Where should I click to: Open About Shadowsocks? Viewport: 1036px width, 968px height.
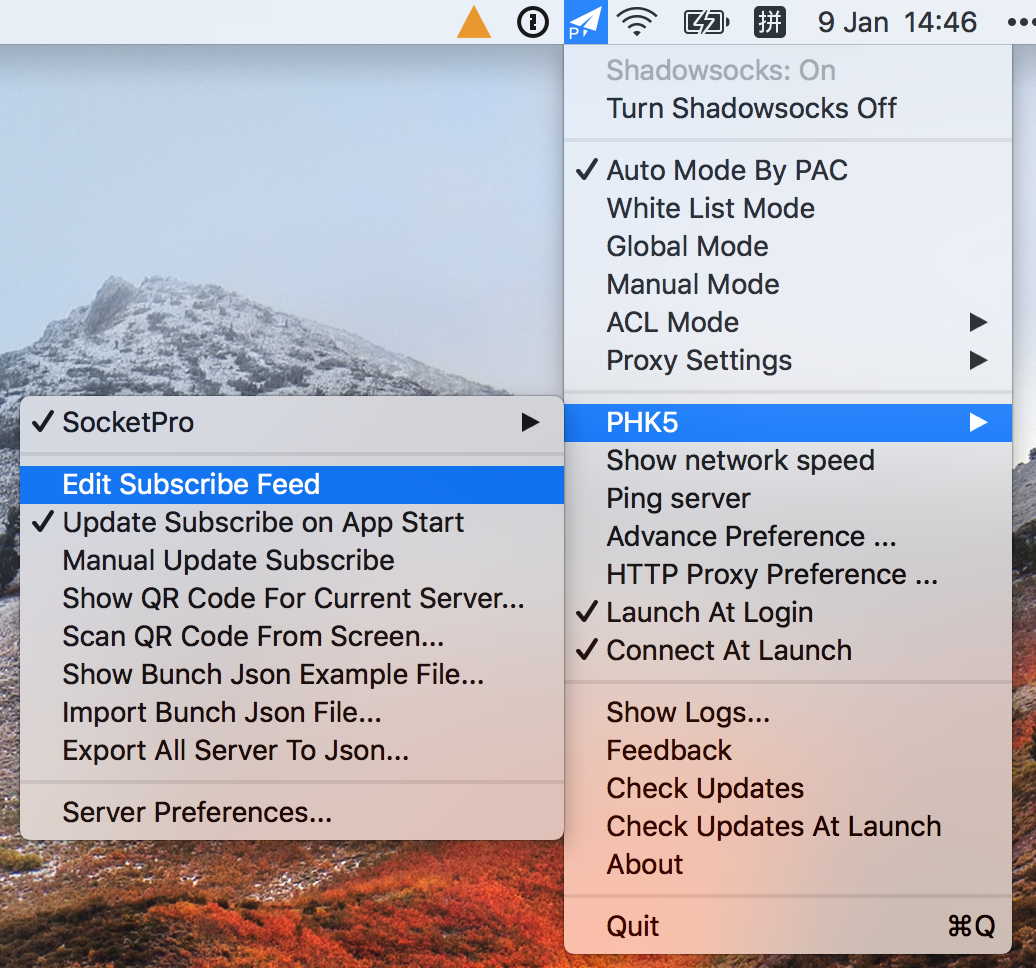(x=788, y=865)
